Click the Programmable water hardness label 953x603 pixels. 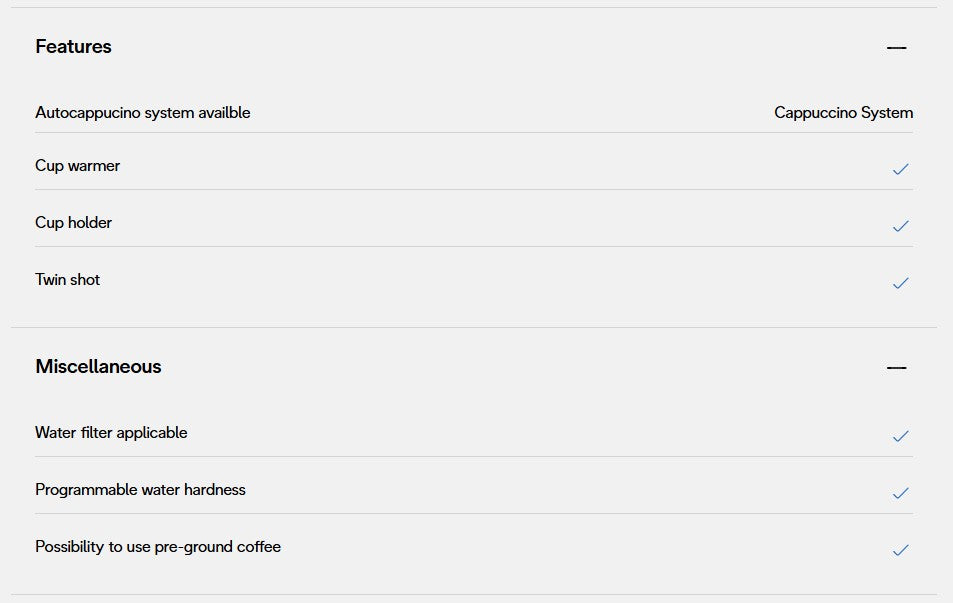140,490
